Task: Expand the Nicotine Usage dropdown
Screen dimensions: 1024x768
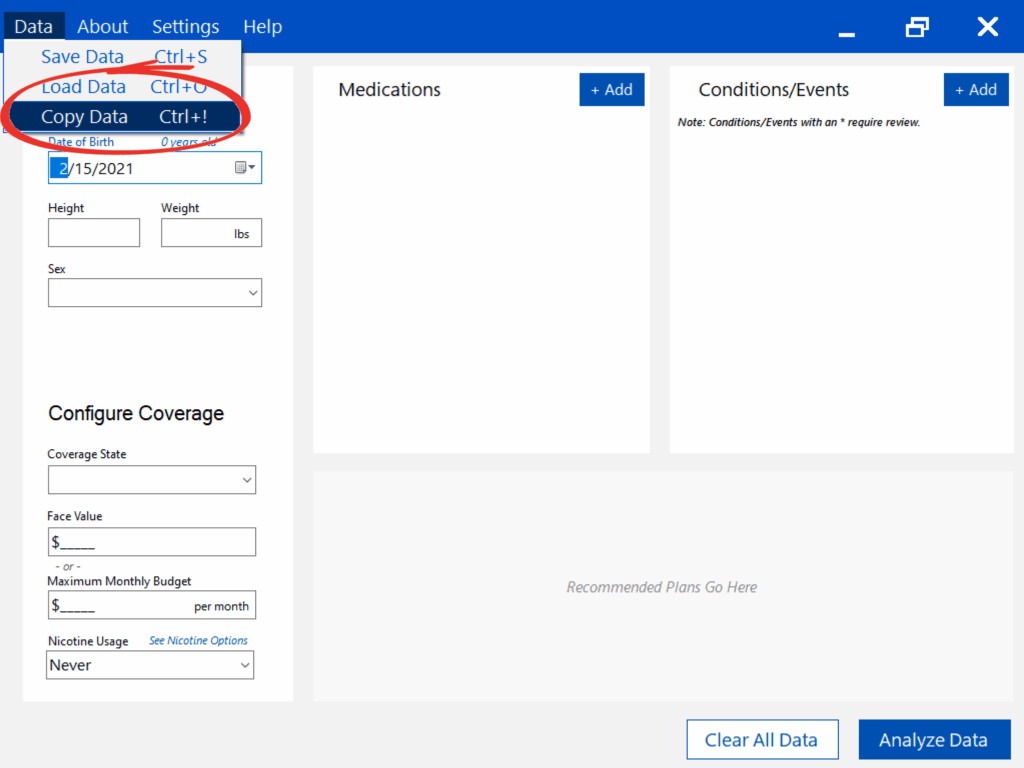Action: pyautogui.click(x=150, y=665)
